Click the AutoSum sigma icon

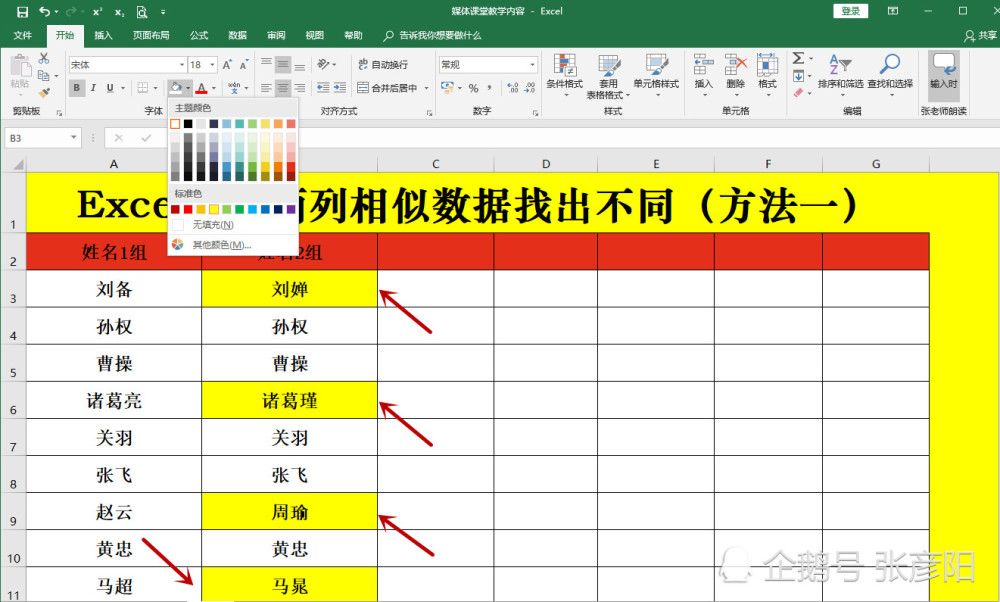pos(798,59)
